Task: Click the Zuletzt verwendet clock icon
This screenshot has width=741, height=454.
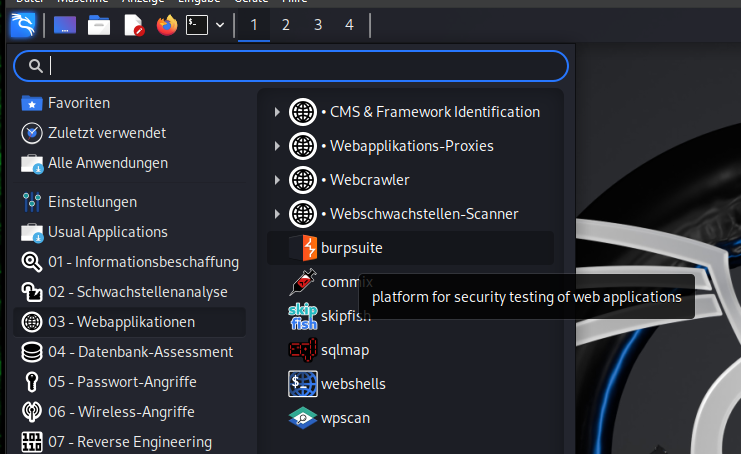Action: (32, 133)
